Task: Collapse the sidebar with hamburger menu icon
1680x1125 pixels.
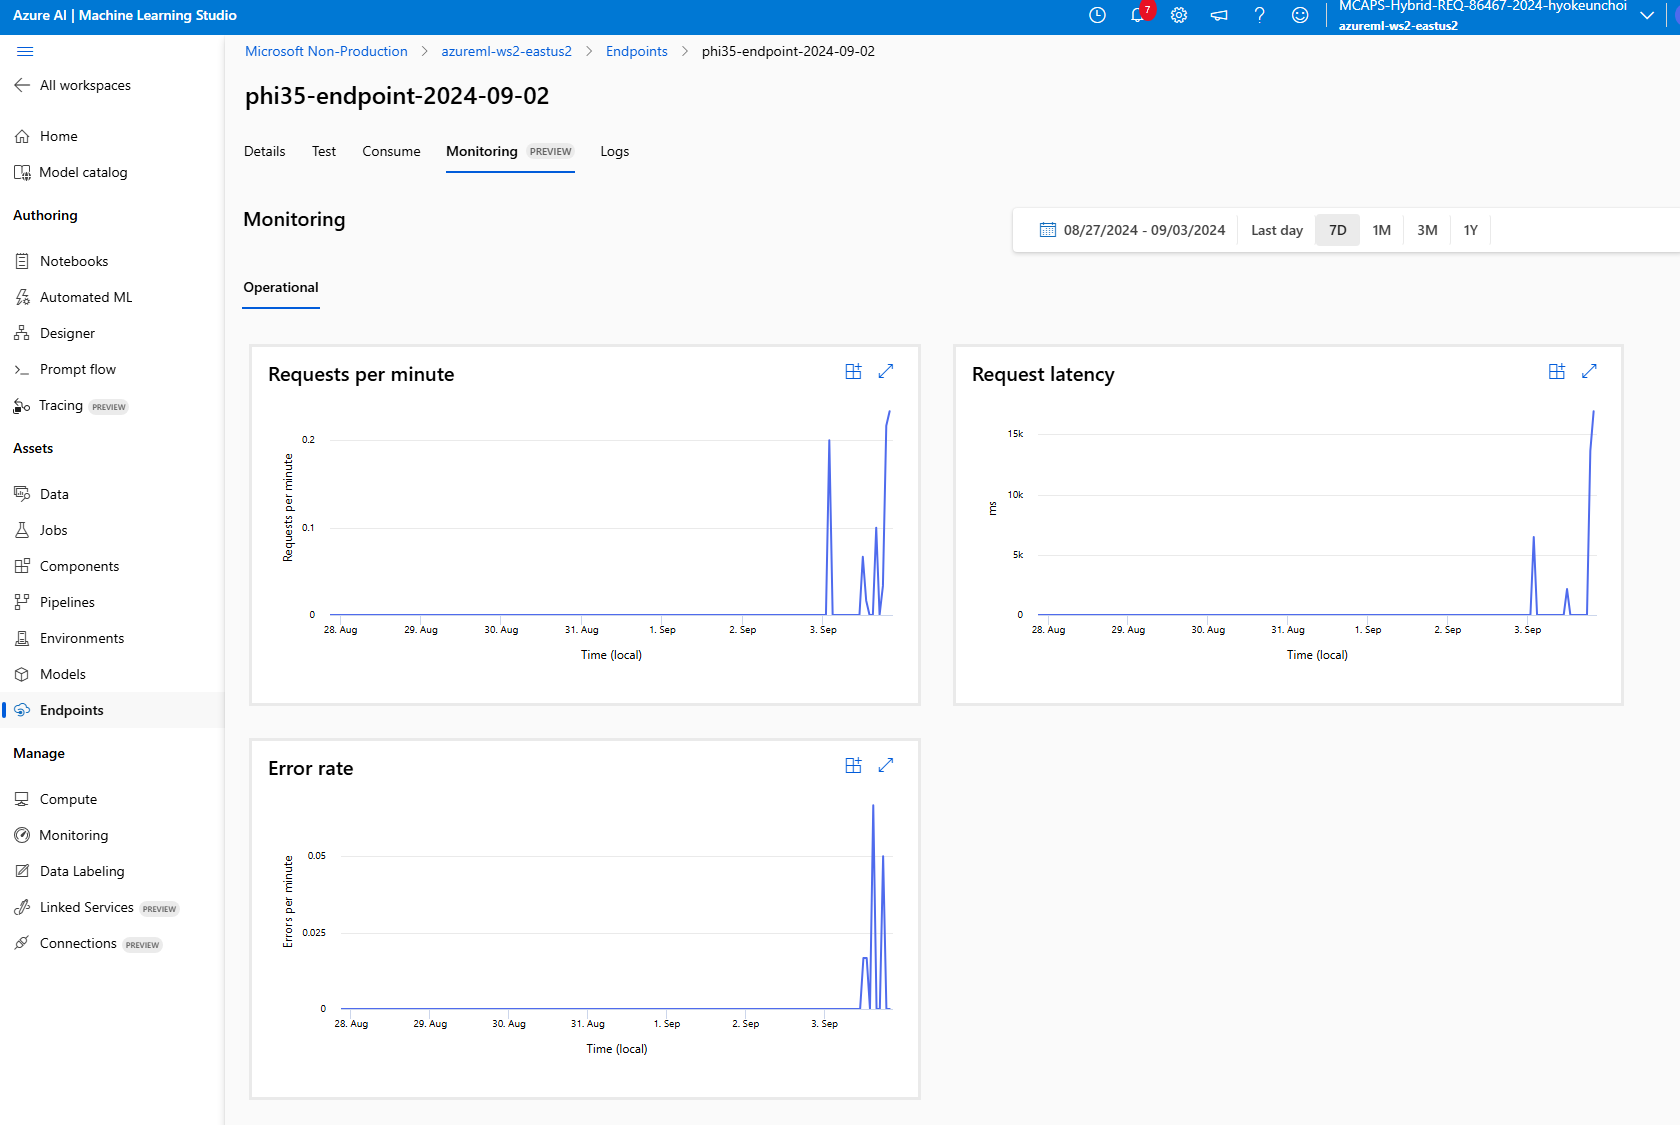Action: pos(25,51)
